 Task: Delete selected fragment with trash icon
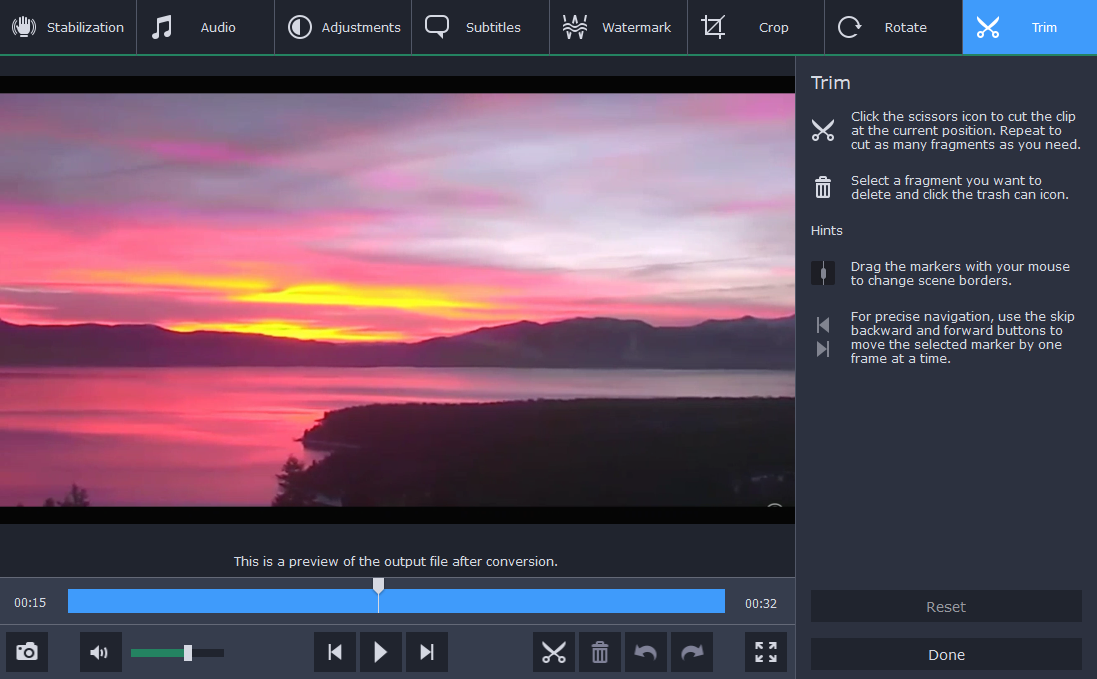coord(599,652)
